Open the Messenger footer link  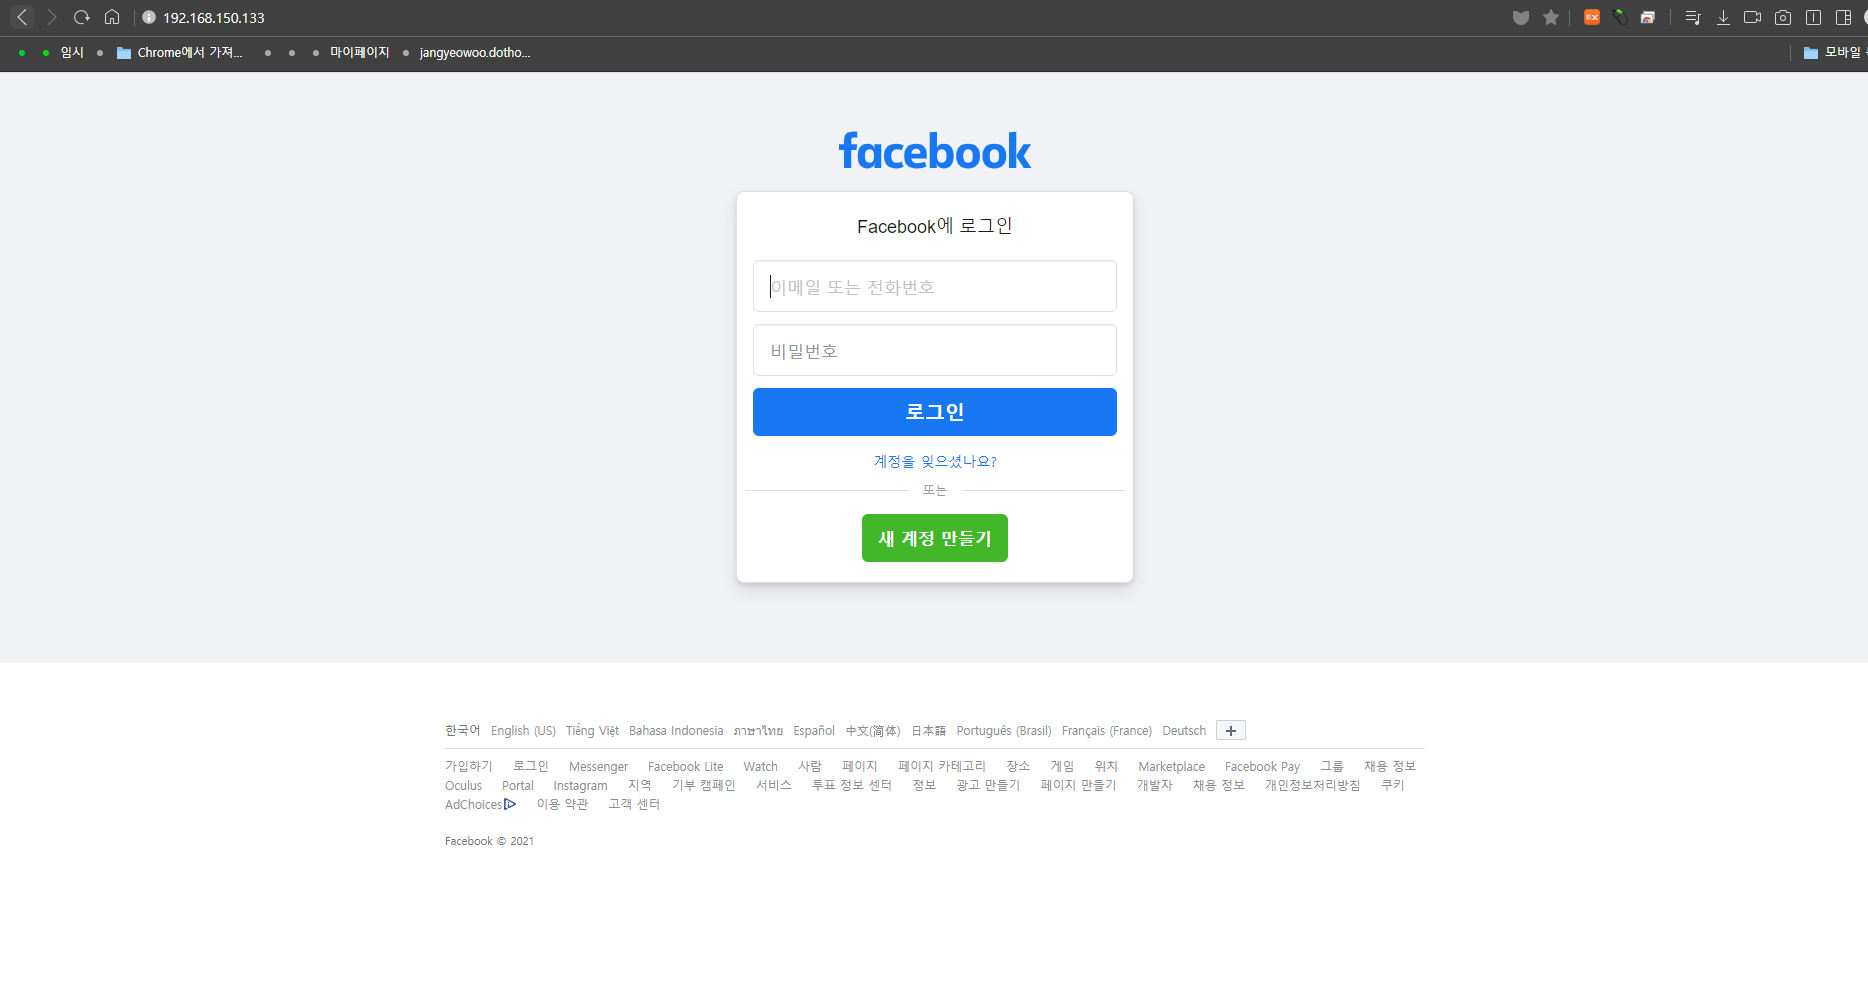point(598,766)
